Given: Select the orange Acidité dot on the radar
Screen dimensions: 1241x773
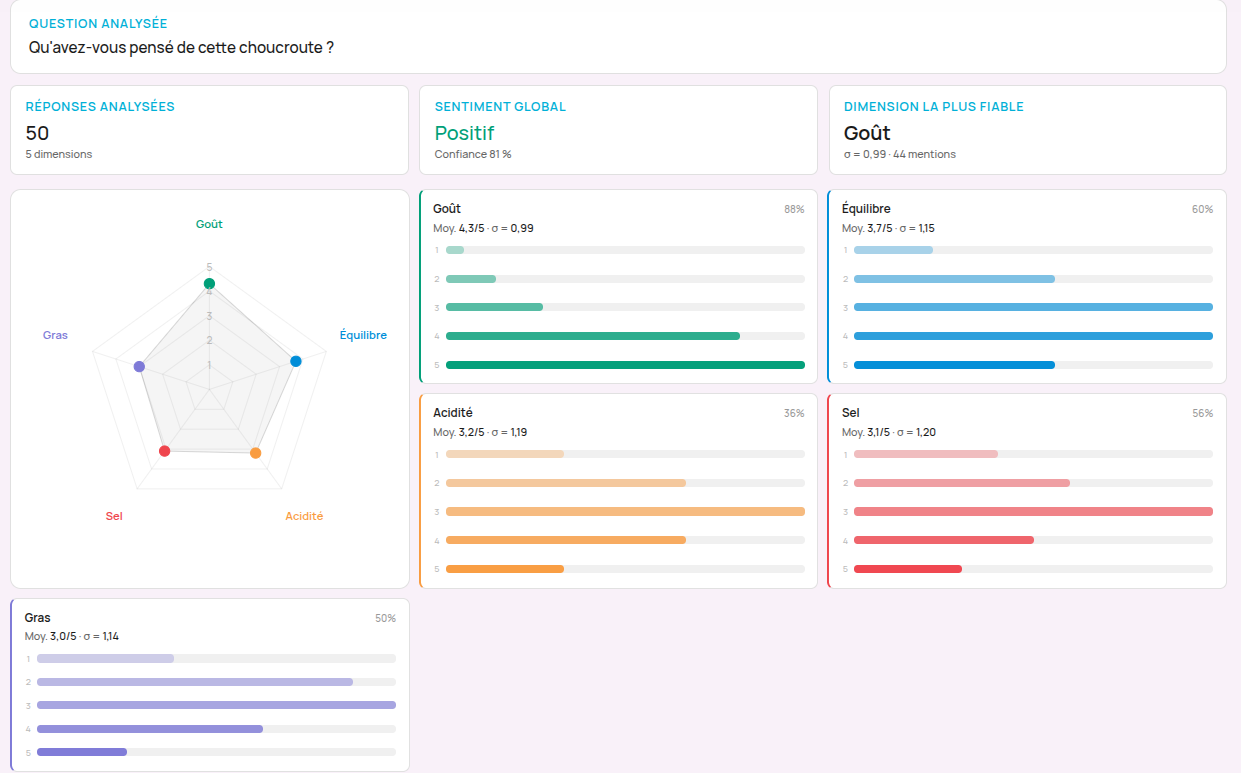Looking at the screenshot, I should (x=255, y=453).
